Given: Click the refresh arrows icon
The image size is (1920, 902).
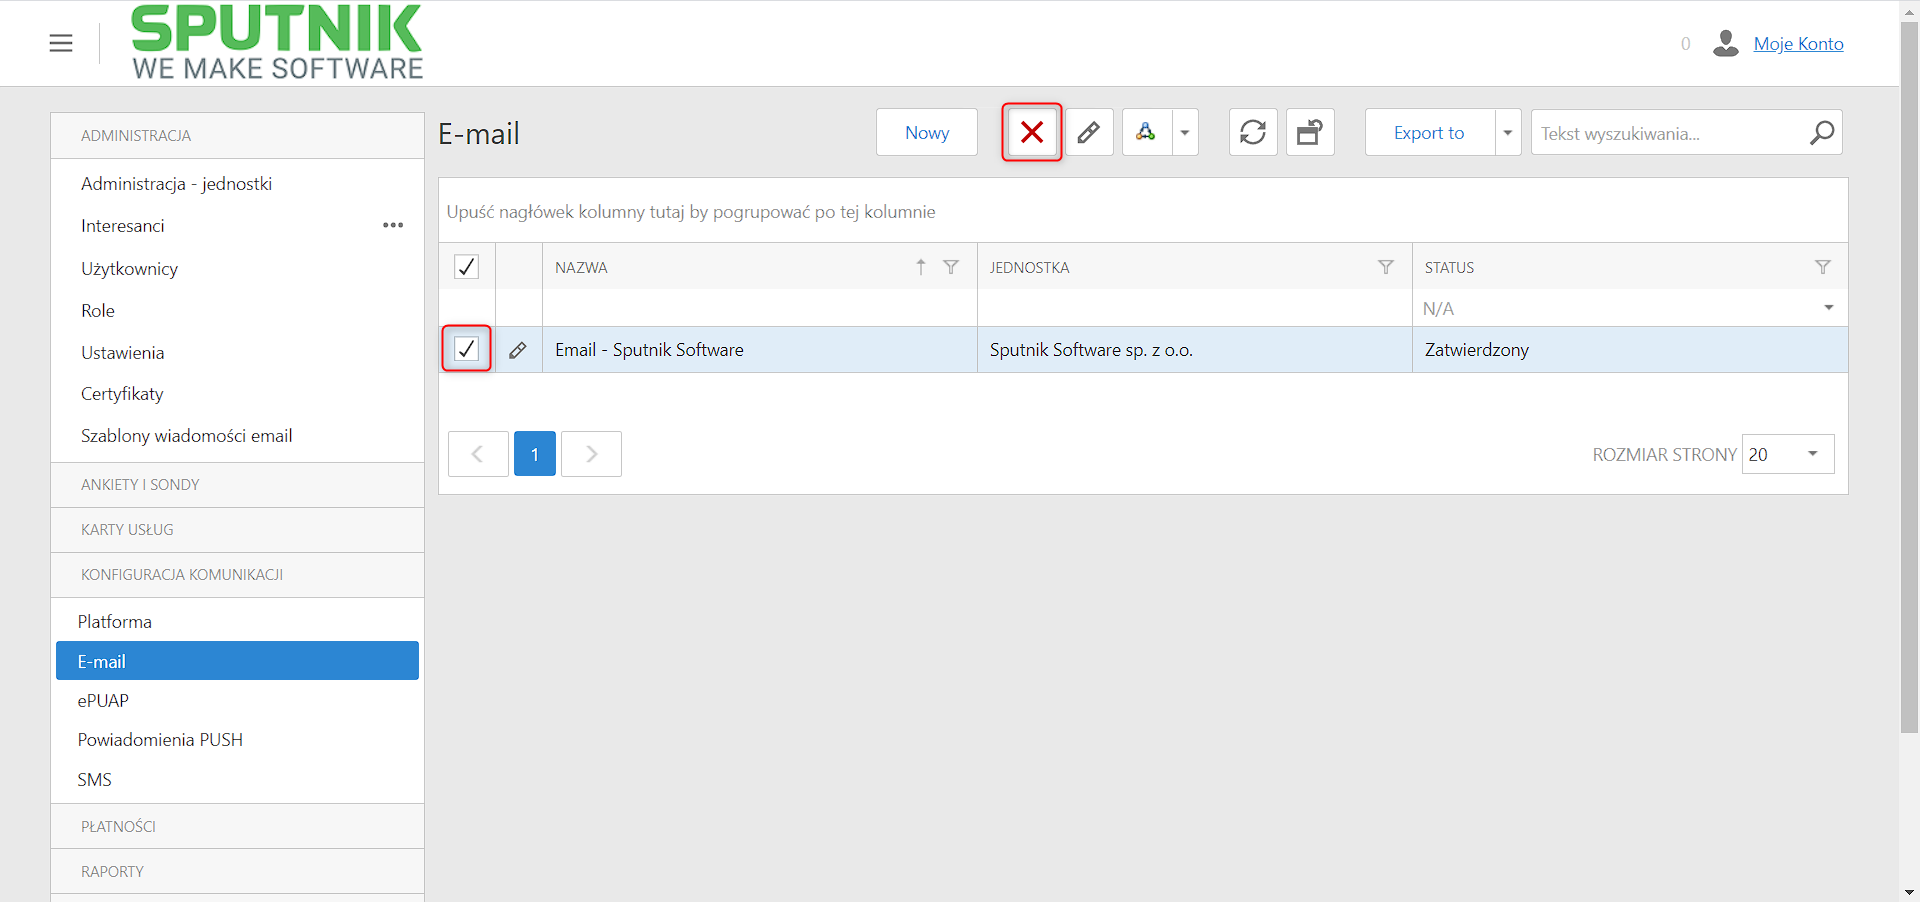Looking at the screenshot, I should click(x=1253, y=132).
